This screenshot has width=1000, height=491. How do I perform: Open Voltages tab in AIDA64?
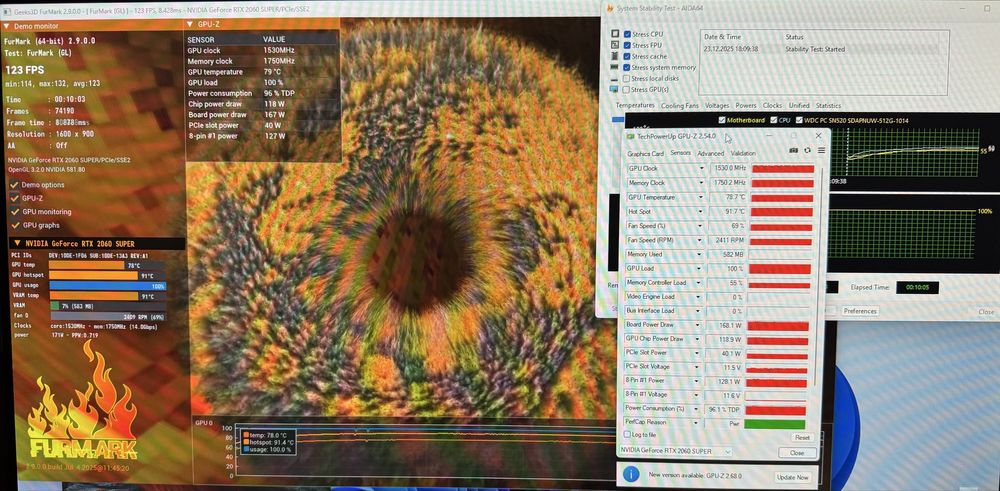click(717, 106)
